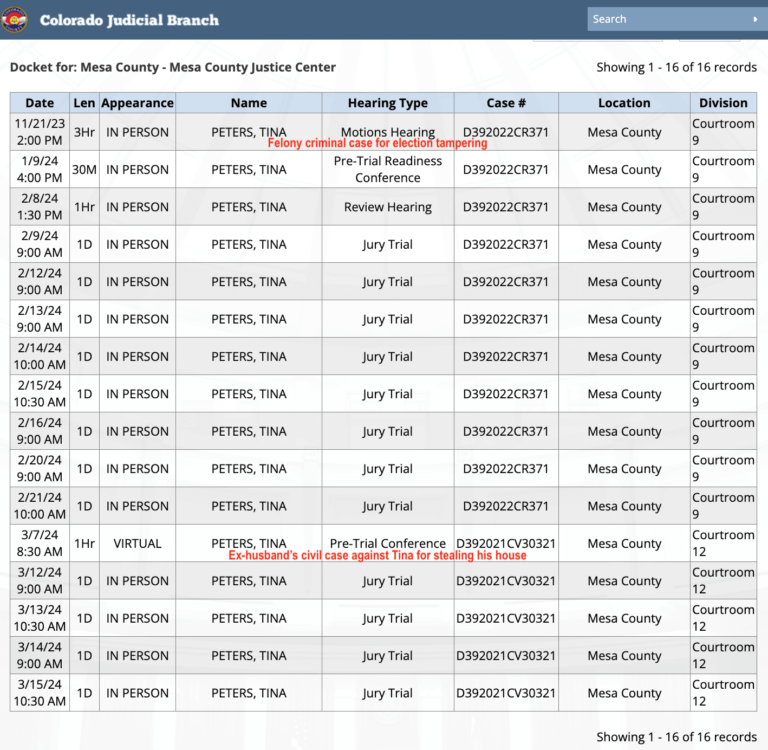The height and width of the screenshot is (750, 768).
Task: Click the Docket for Mesa County heading
Action: click(173, 67)
